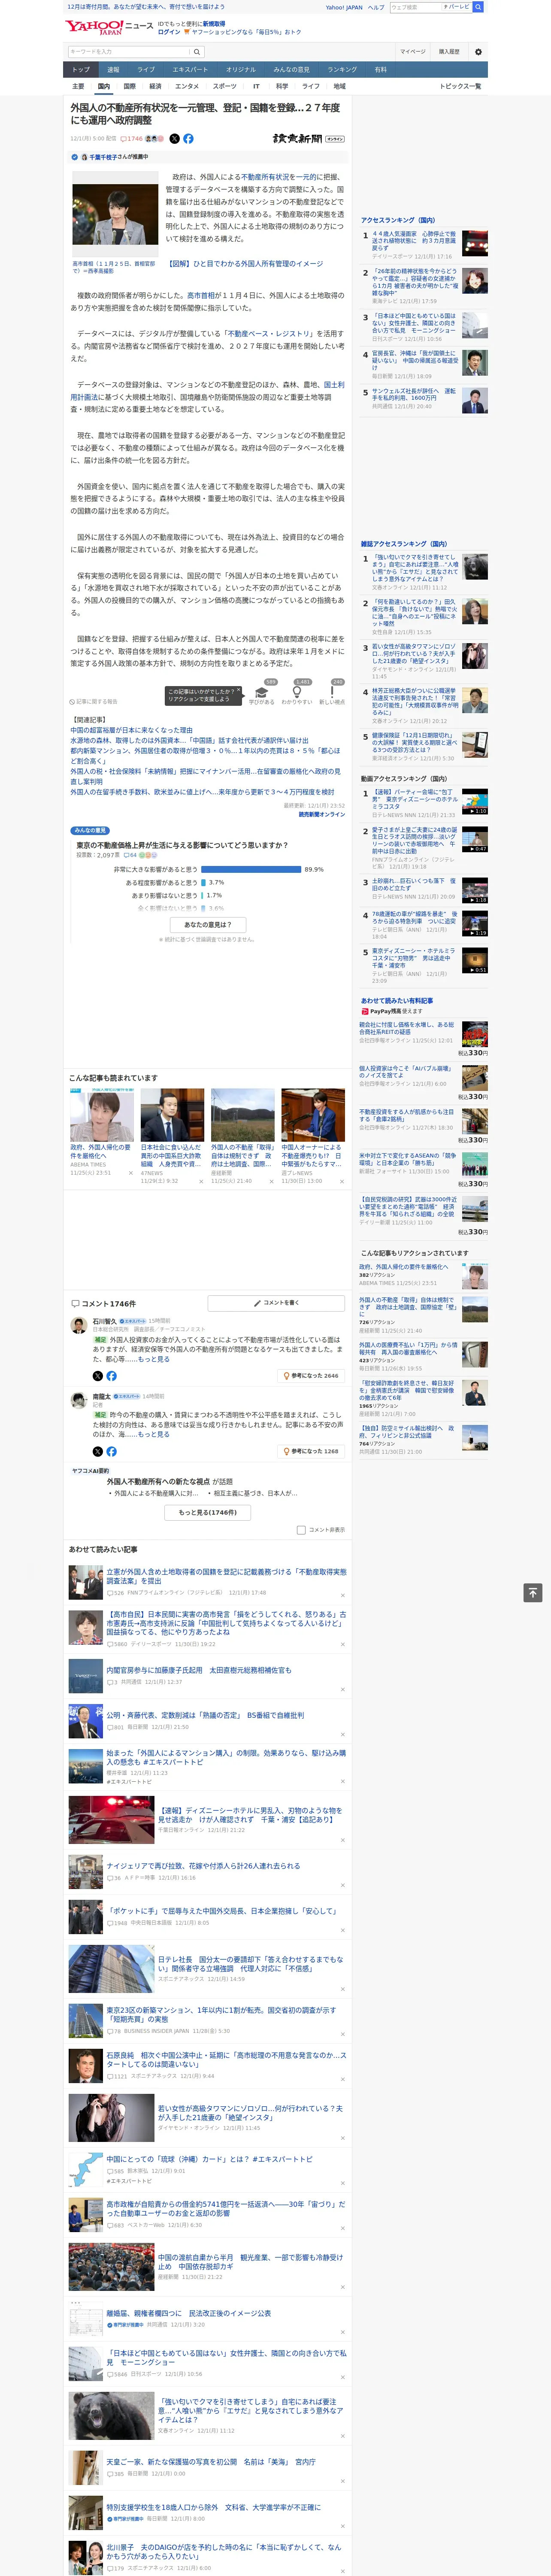The image size is (551, 2576).
Task: Share article on Facebook from the headline
Action: click(188, 139)
